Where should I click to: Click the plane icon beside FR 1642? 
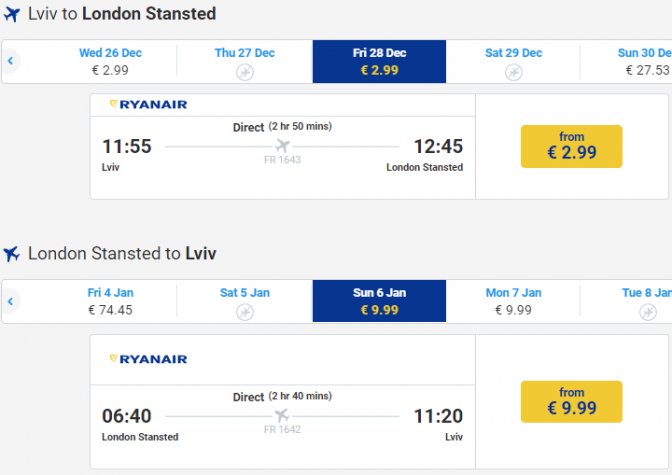[281, 415]
